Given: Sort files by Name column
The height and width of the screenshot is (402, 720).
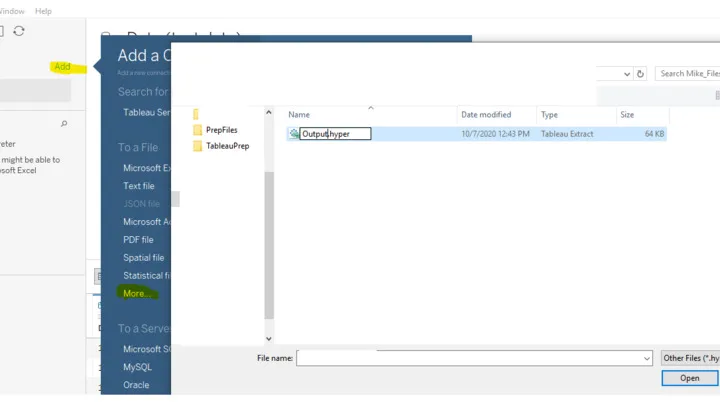Looking at the screenshot, I should click(299, 115).
